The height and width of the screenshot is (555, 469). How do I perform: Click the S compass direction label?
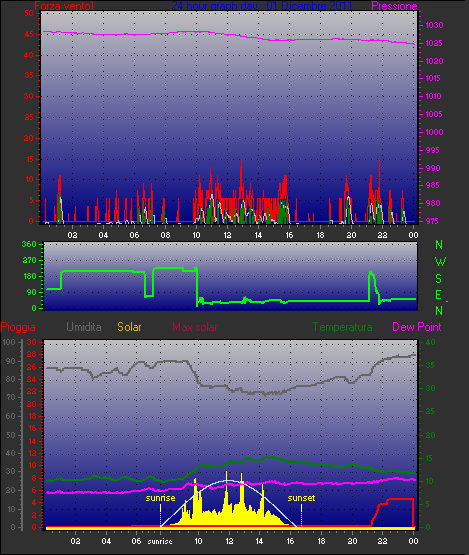439,279
